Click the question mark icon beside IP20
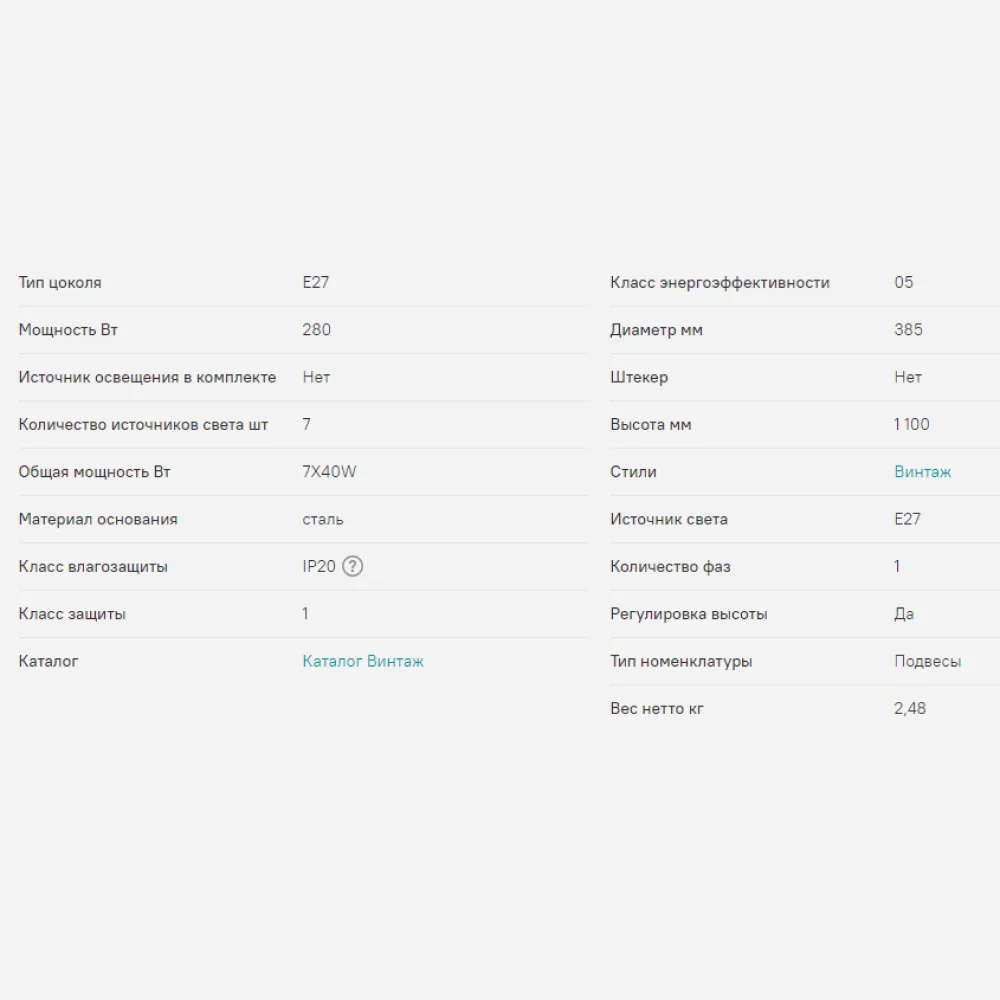Image resolution: width=1000 pixels, height=1000 pixels. [x=352, y=567]
